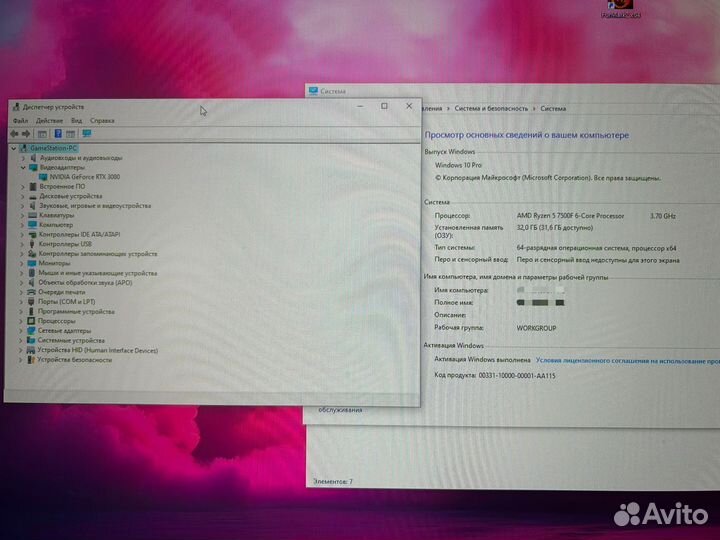
Task: Click the icon of Устройства безопасности
Action: point(30,360)
